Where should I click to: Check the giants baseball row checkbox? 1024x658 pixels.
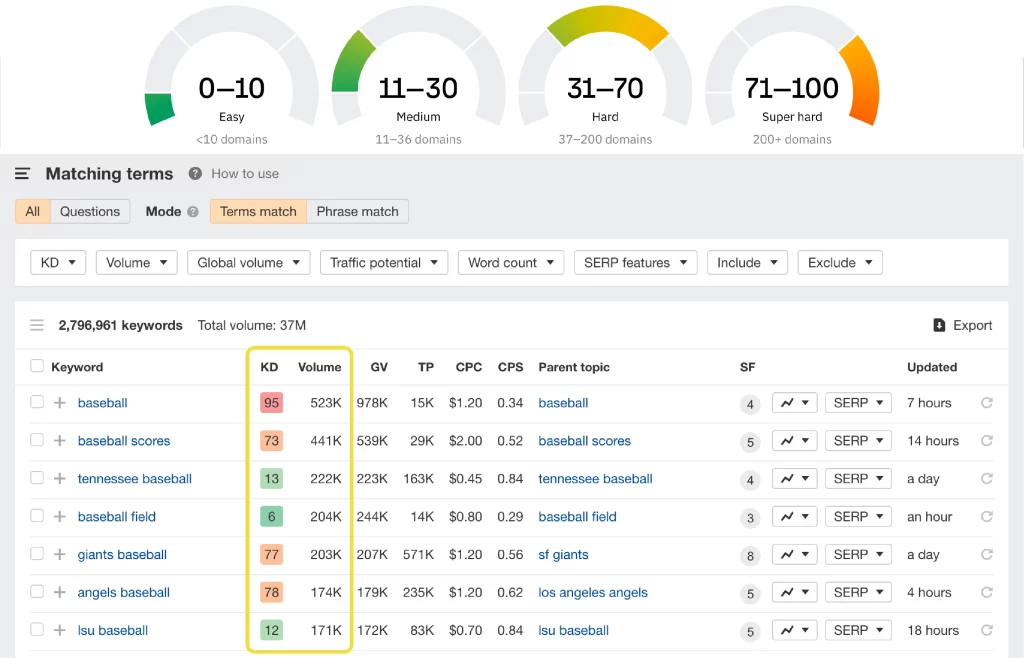click(37, 554)
